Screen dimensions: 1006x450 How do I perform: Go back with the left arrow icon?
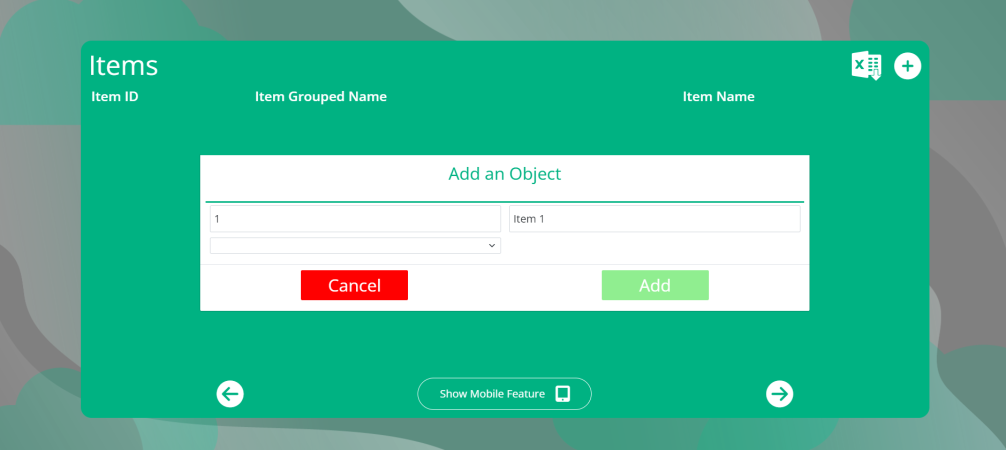230,394
